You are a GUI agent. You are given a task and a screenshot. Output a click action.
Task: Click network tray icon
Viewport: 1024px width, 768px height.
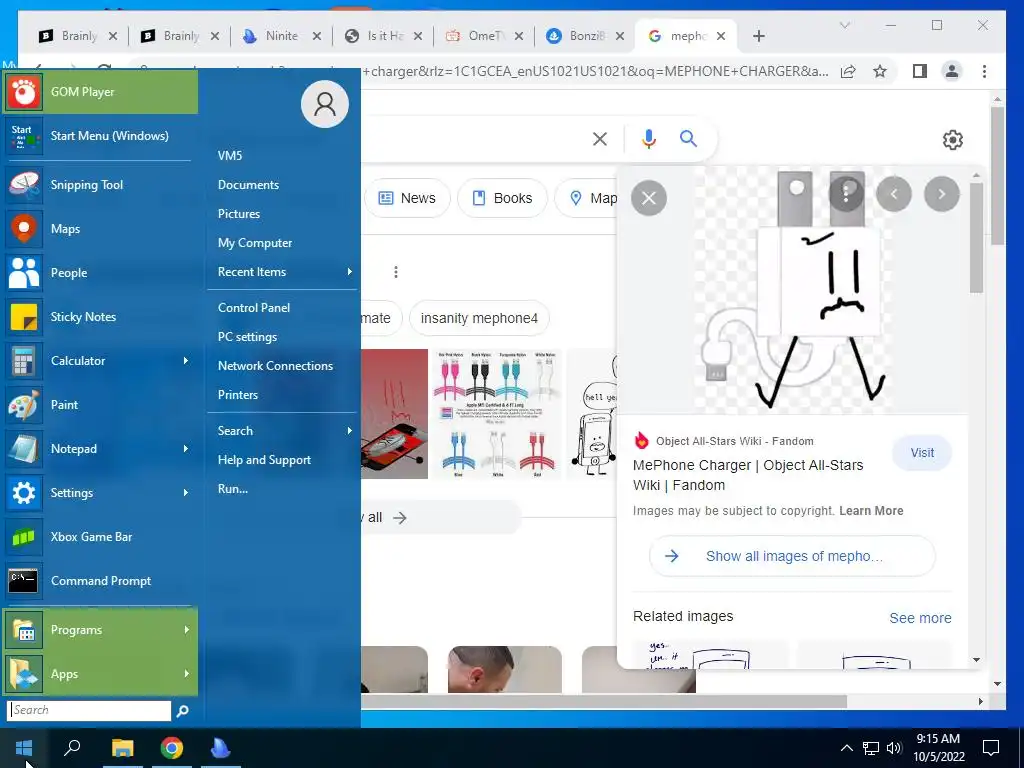click(871, 748)
